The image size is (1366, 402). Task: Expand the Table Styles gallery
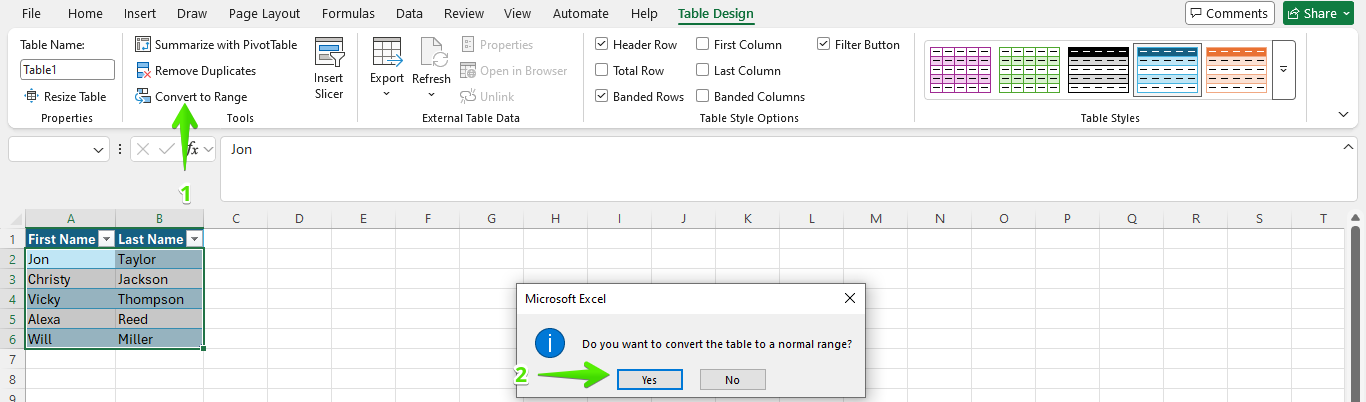1283,70
